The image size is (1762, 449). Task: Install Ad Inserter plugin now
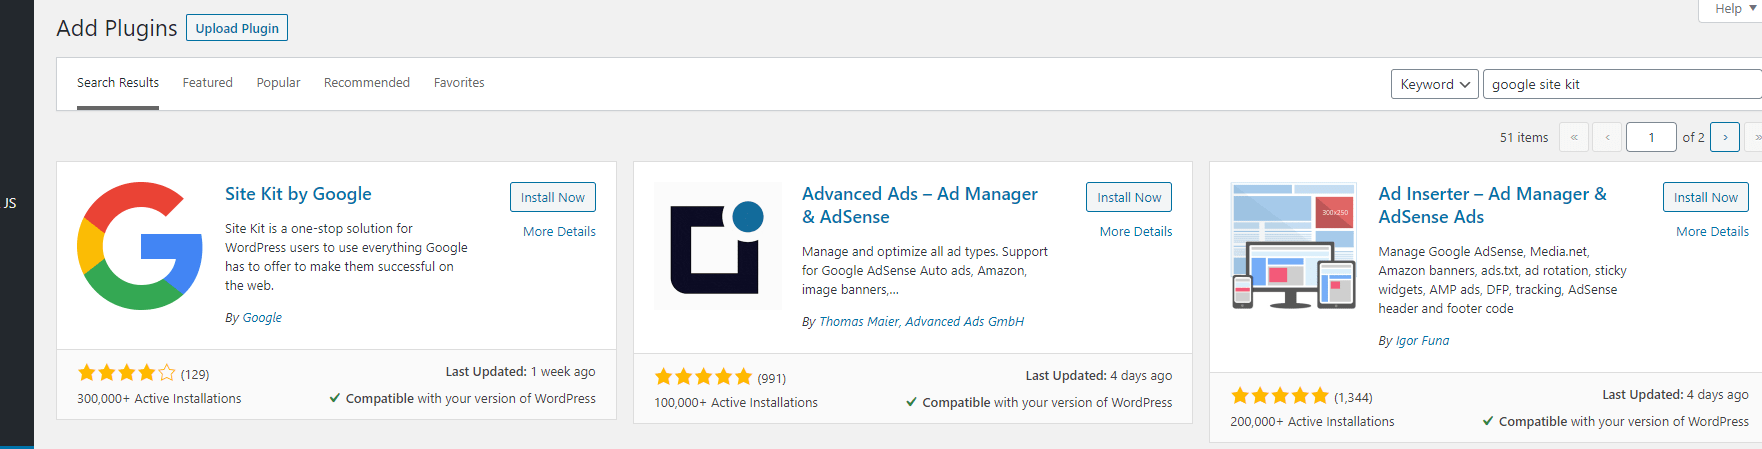[1706, 197]
